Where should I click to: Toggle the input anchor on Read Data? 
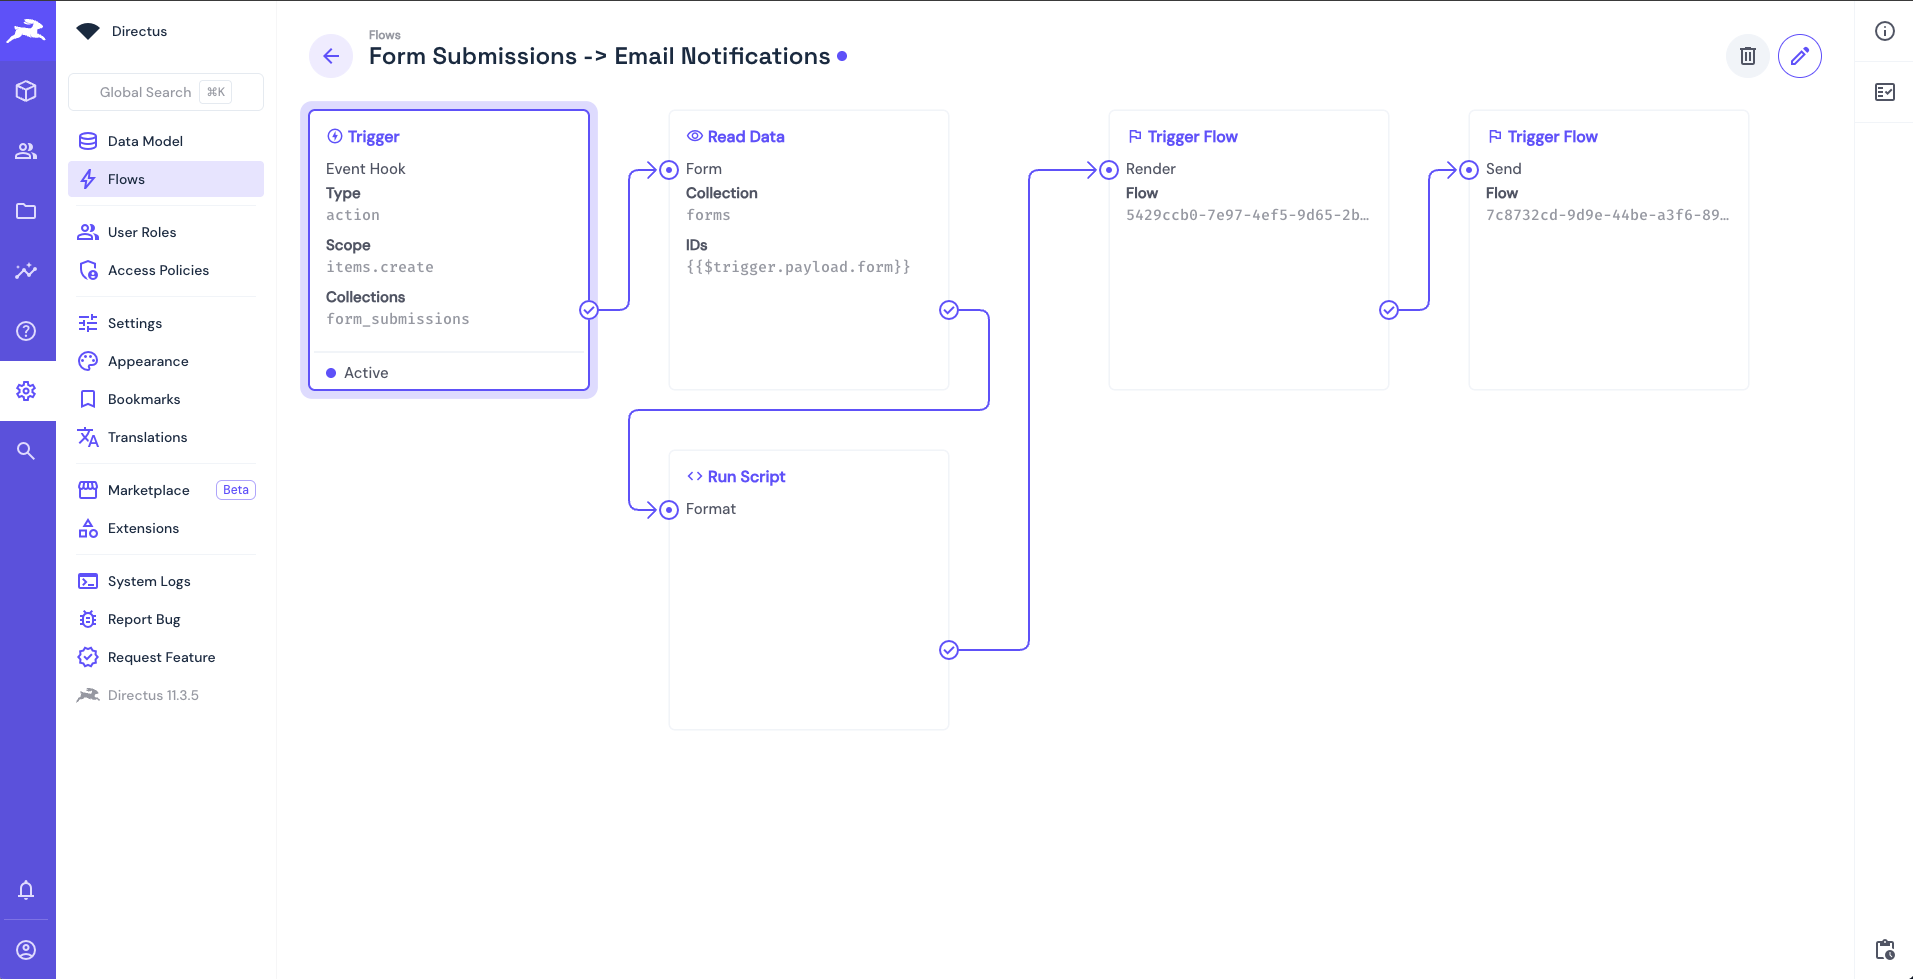tap(669, 169)
